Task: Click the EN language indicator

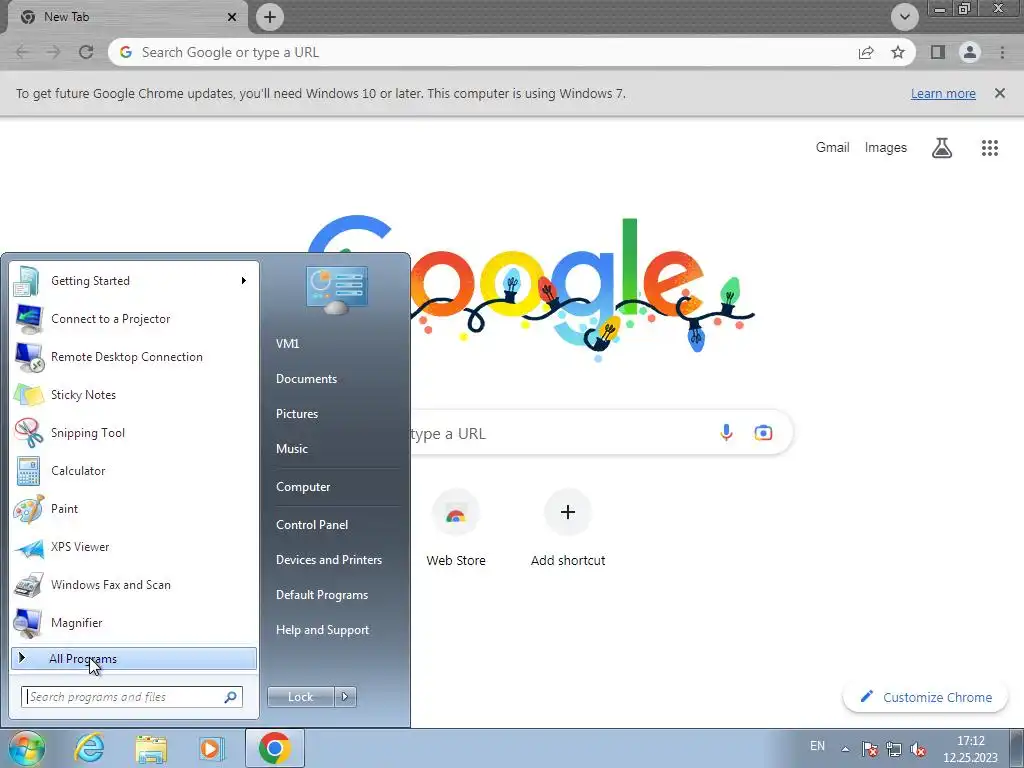Action: [817, 746]
